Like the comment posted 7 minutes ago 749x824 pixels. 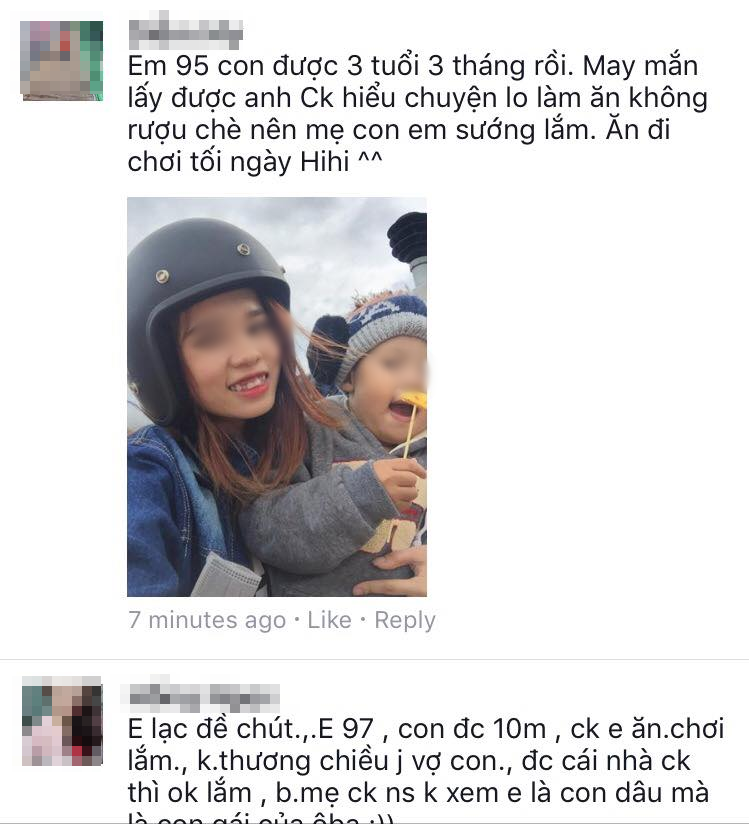329,620
